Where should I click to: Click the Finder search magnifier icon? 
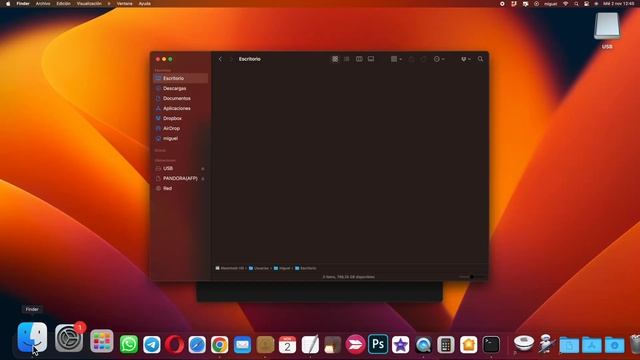pos(480,59)
